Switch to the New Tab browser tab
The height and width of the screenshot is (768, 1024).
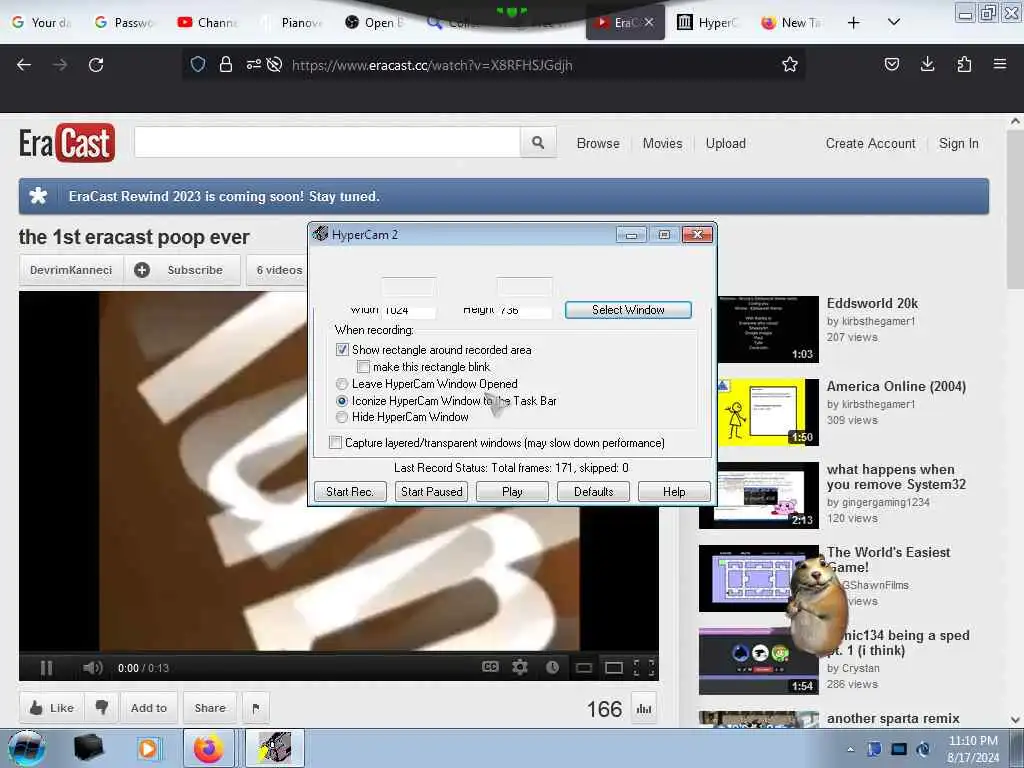[792, 22]
